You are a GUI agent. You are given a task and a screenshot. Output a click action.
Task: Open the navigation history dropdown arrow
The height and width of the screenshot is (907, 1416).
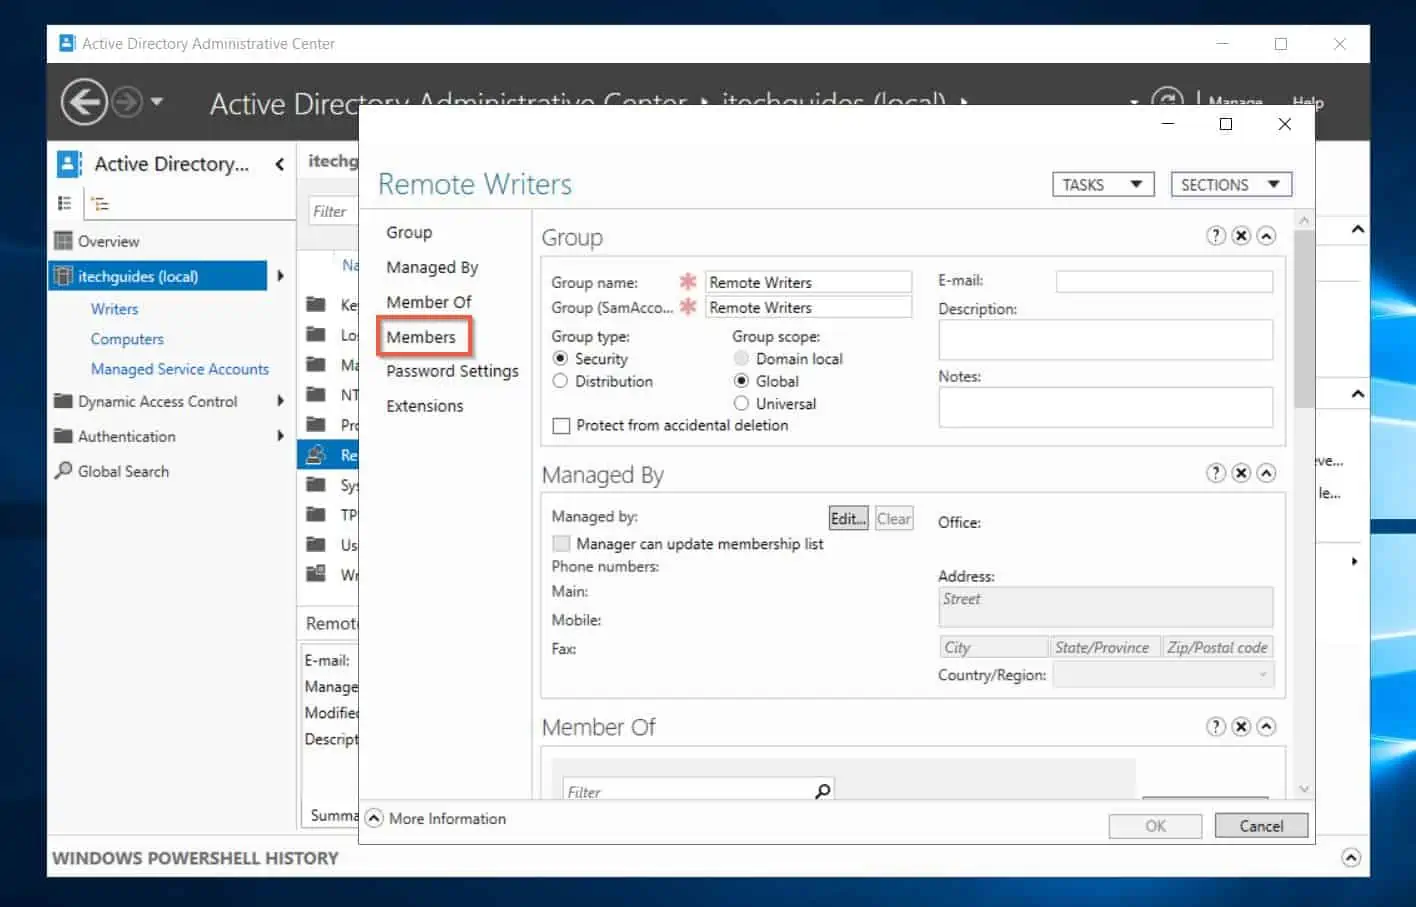point(157,102)
